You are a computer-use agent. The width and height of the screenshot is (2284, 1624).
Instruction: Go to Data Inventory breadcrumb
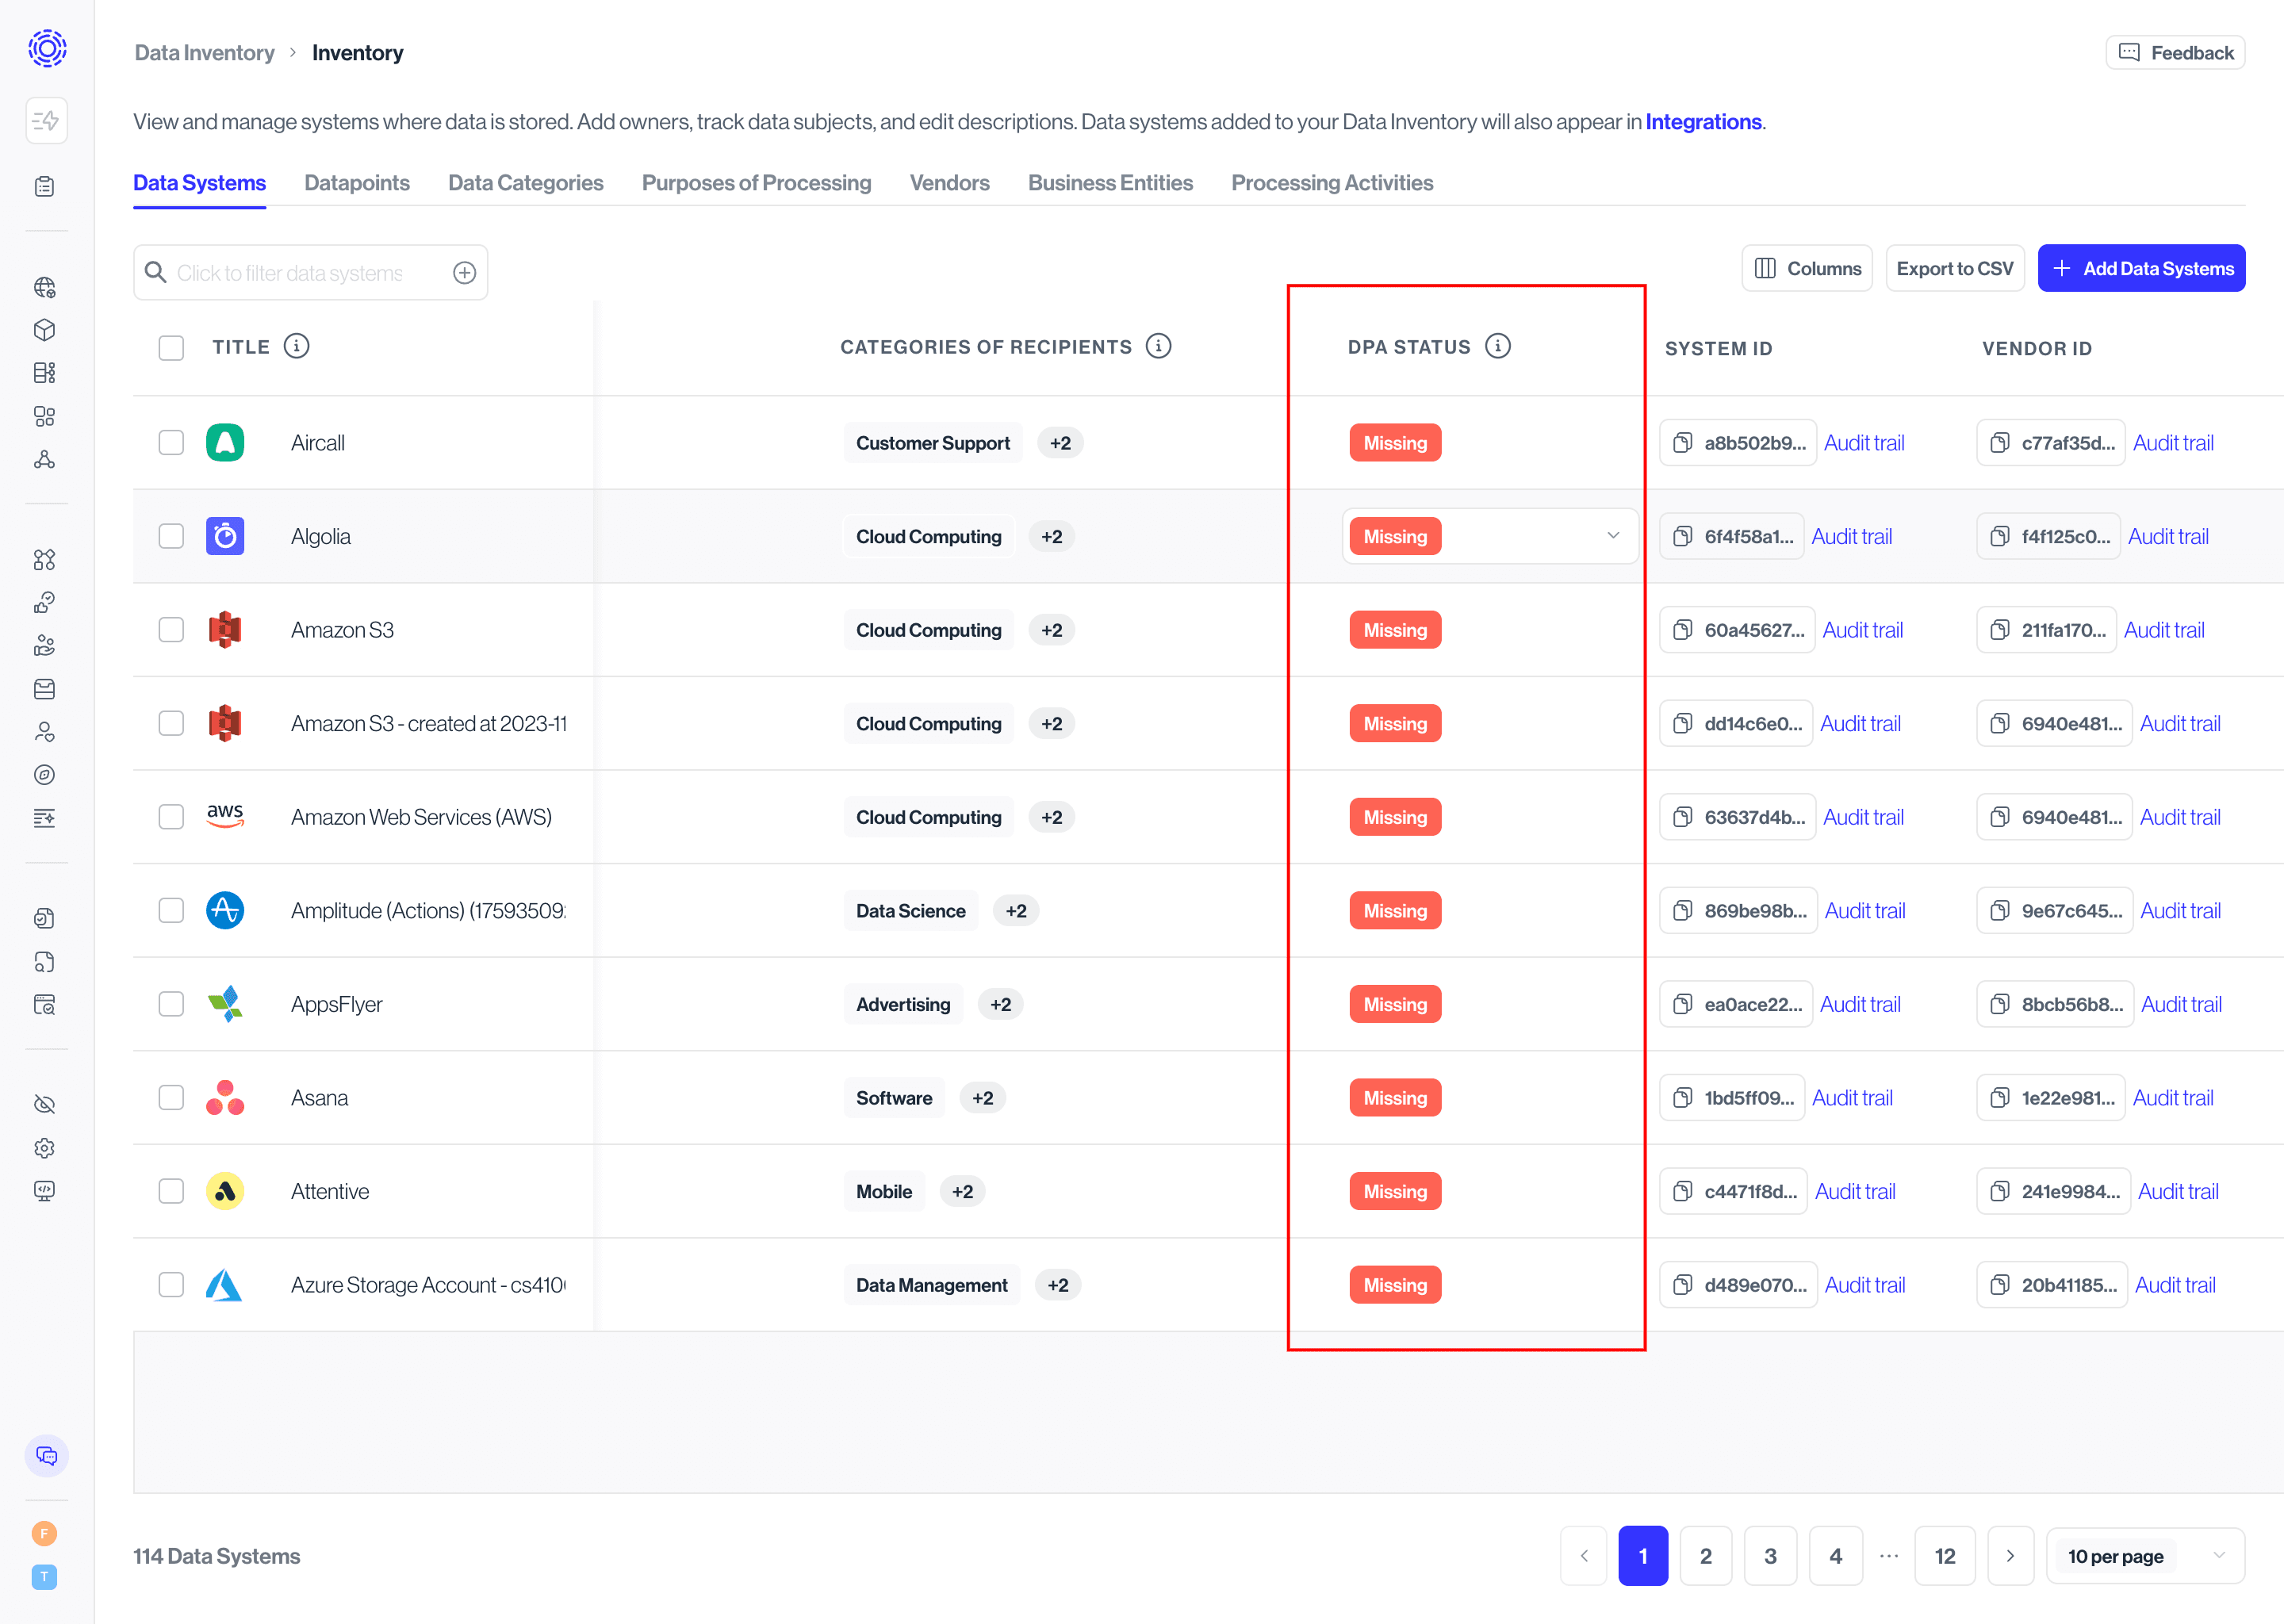204,53
